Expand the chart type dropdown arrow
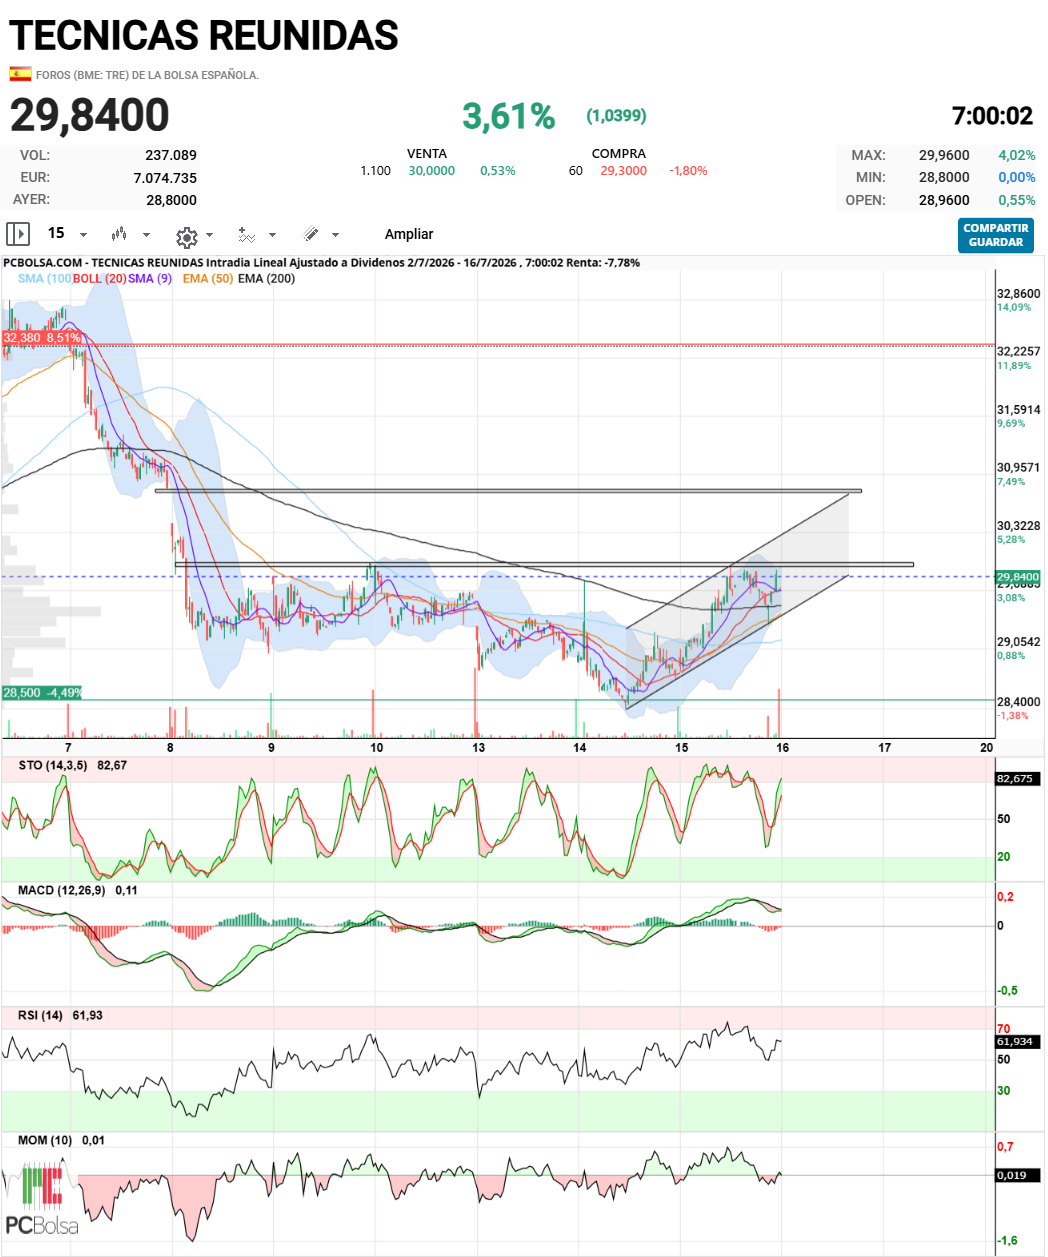The image size is (1048, 1257). click(146, 235)
